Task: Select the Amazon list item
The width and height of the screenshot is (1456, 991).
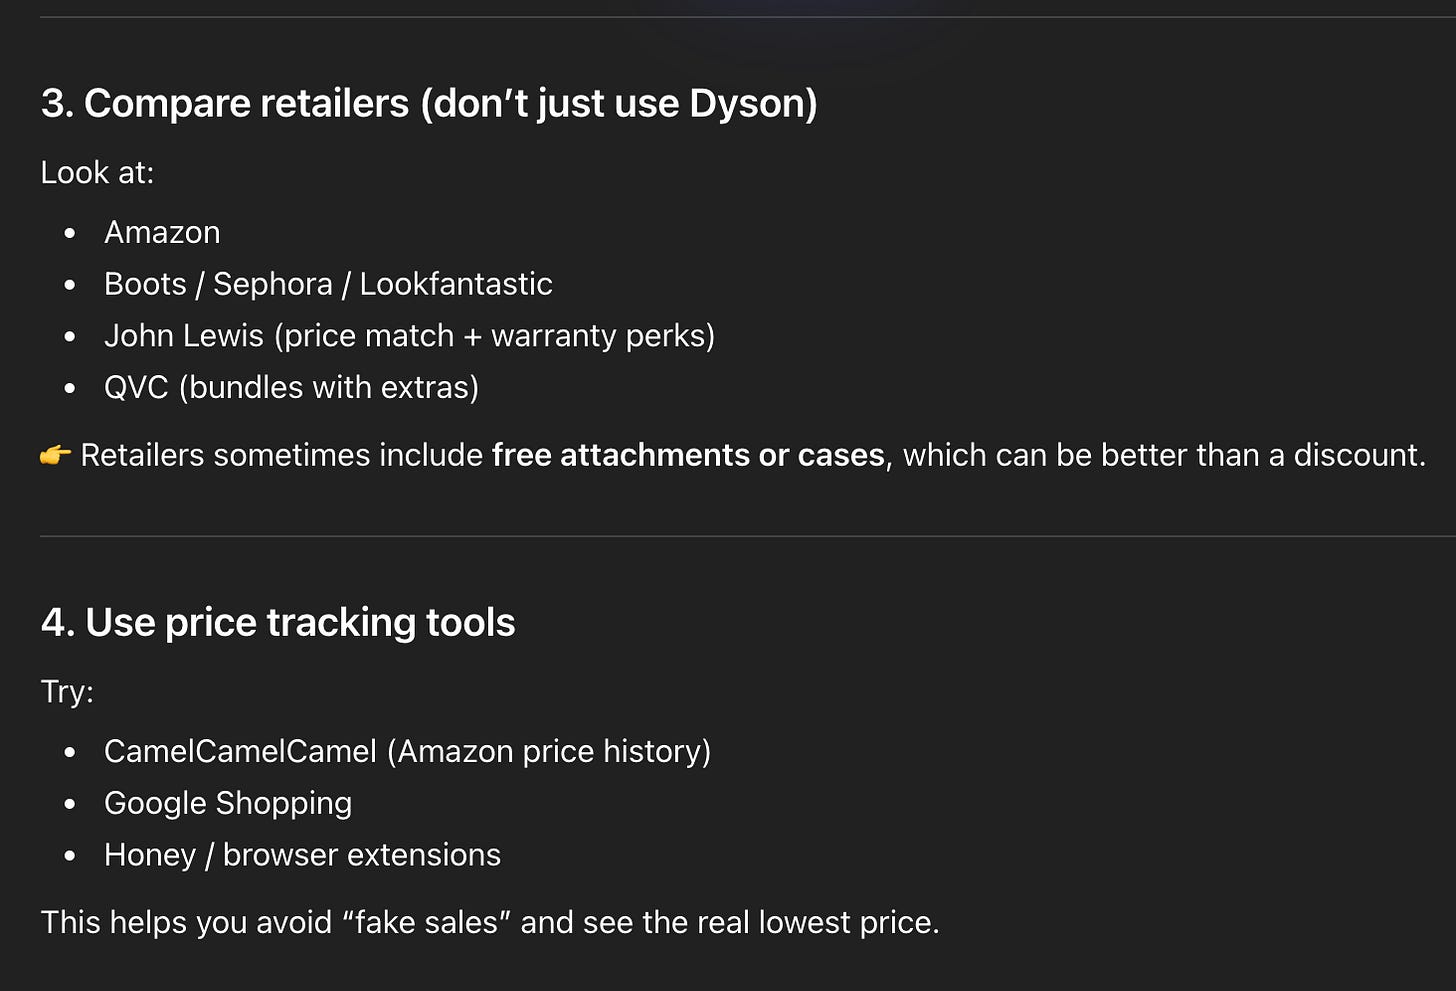Action: coord(162,232)
